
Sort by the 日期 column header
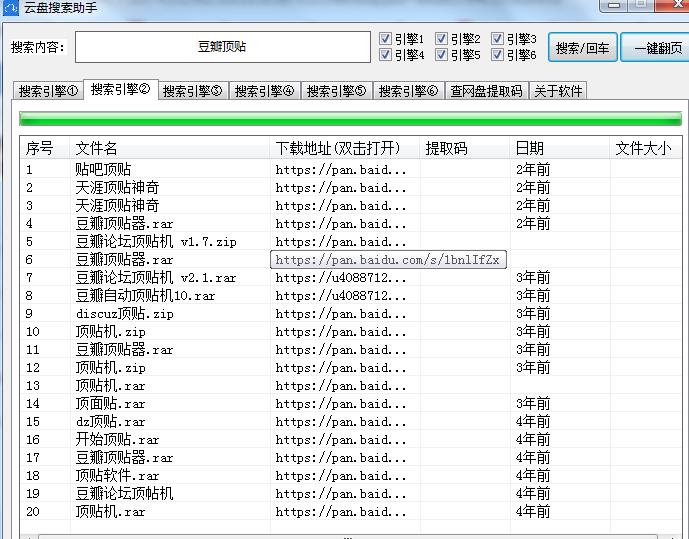pyautogui.click(x=560, y=148)
